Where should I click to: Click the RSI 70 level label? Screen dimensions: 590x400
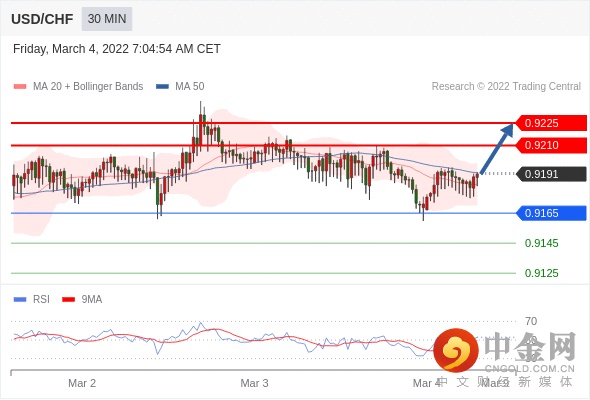tap(531, 321)
